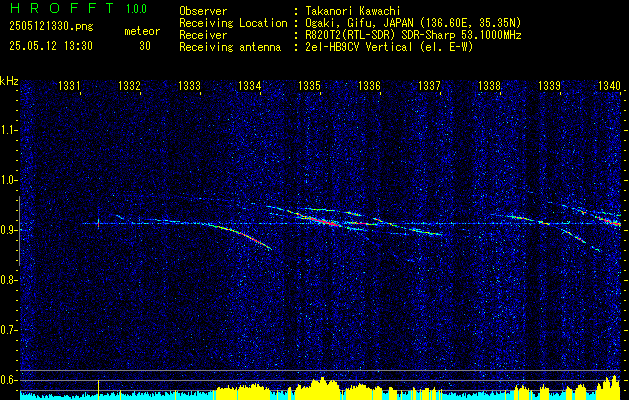This screenshot has width=629, height=400.
Task: Click the 'Receiving Location' label
Action: [x=233, y=23]
